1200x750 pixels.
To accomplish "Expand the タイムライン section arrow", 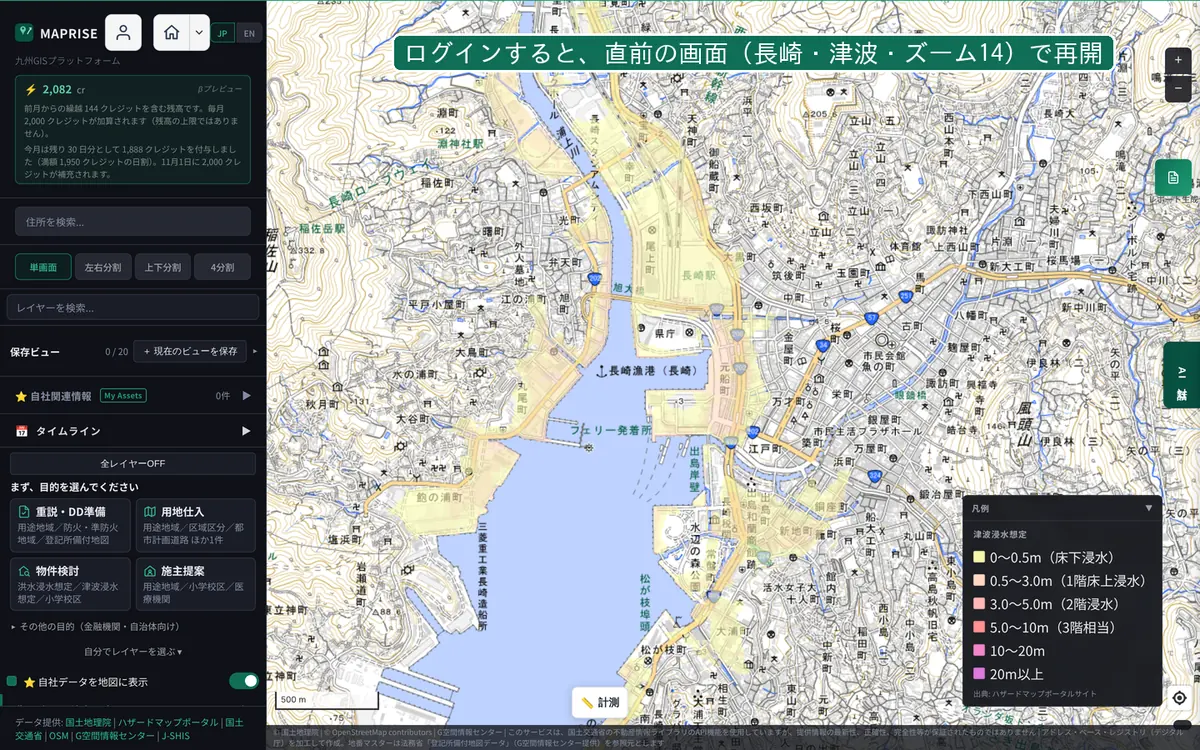I will click(x=246, y=431).
